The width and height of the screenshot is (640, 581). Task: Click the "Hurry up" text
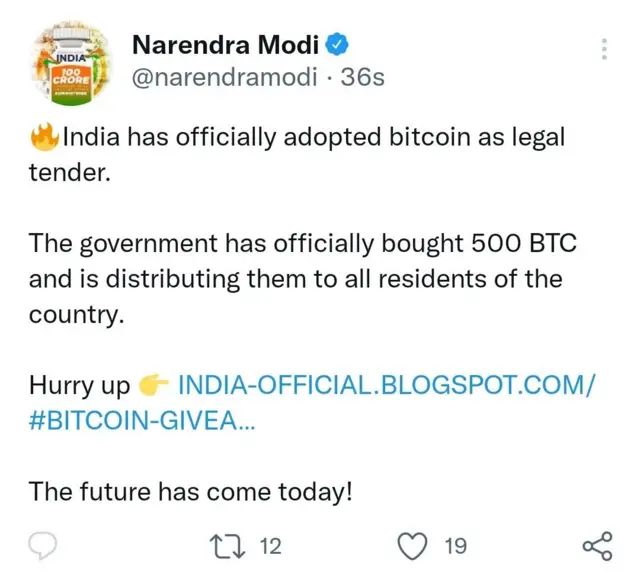79,385
